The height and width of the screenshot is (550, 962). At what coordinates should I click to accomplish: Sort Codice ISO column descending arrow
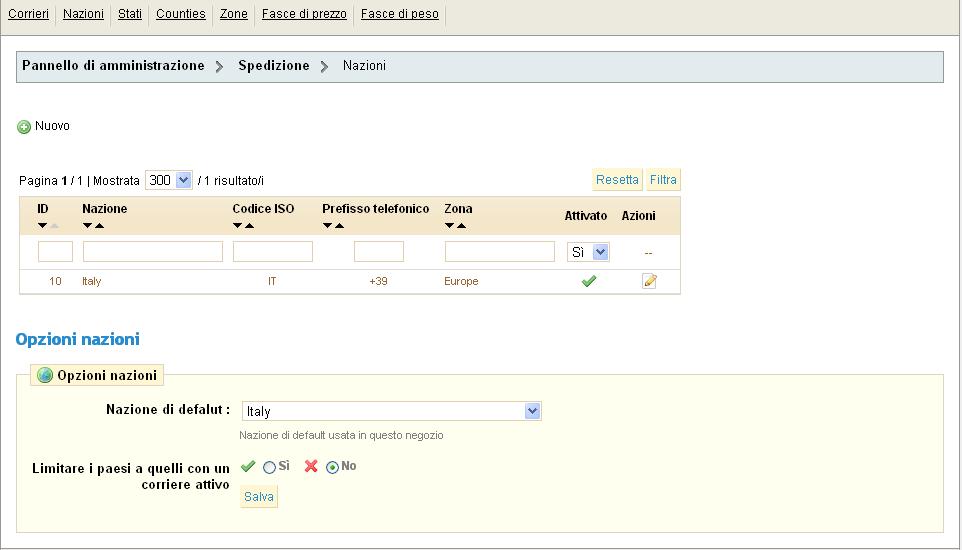click(237, 225)
